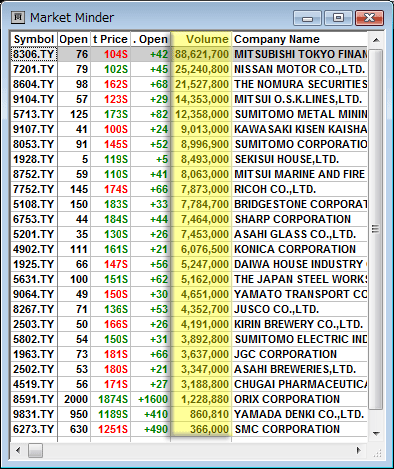Screen dimensions: 394x469
Task: Click change value +1600
Action: 153,399
